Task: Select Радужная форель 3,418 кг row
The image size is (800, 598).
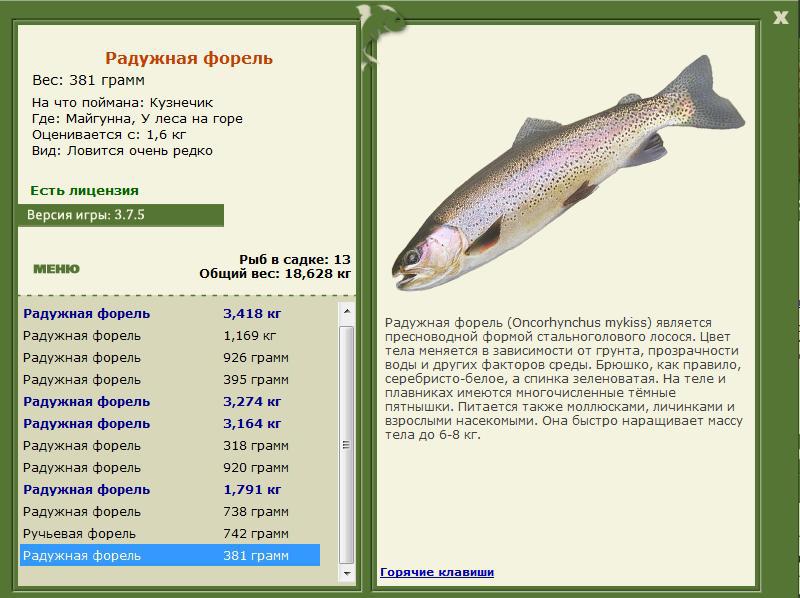Action: tap(170, 314)
